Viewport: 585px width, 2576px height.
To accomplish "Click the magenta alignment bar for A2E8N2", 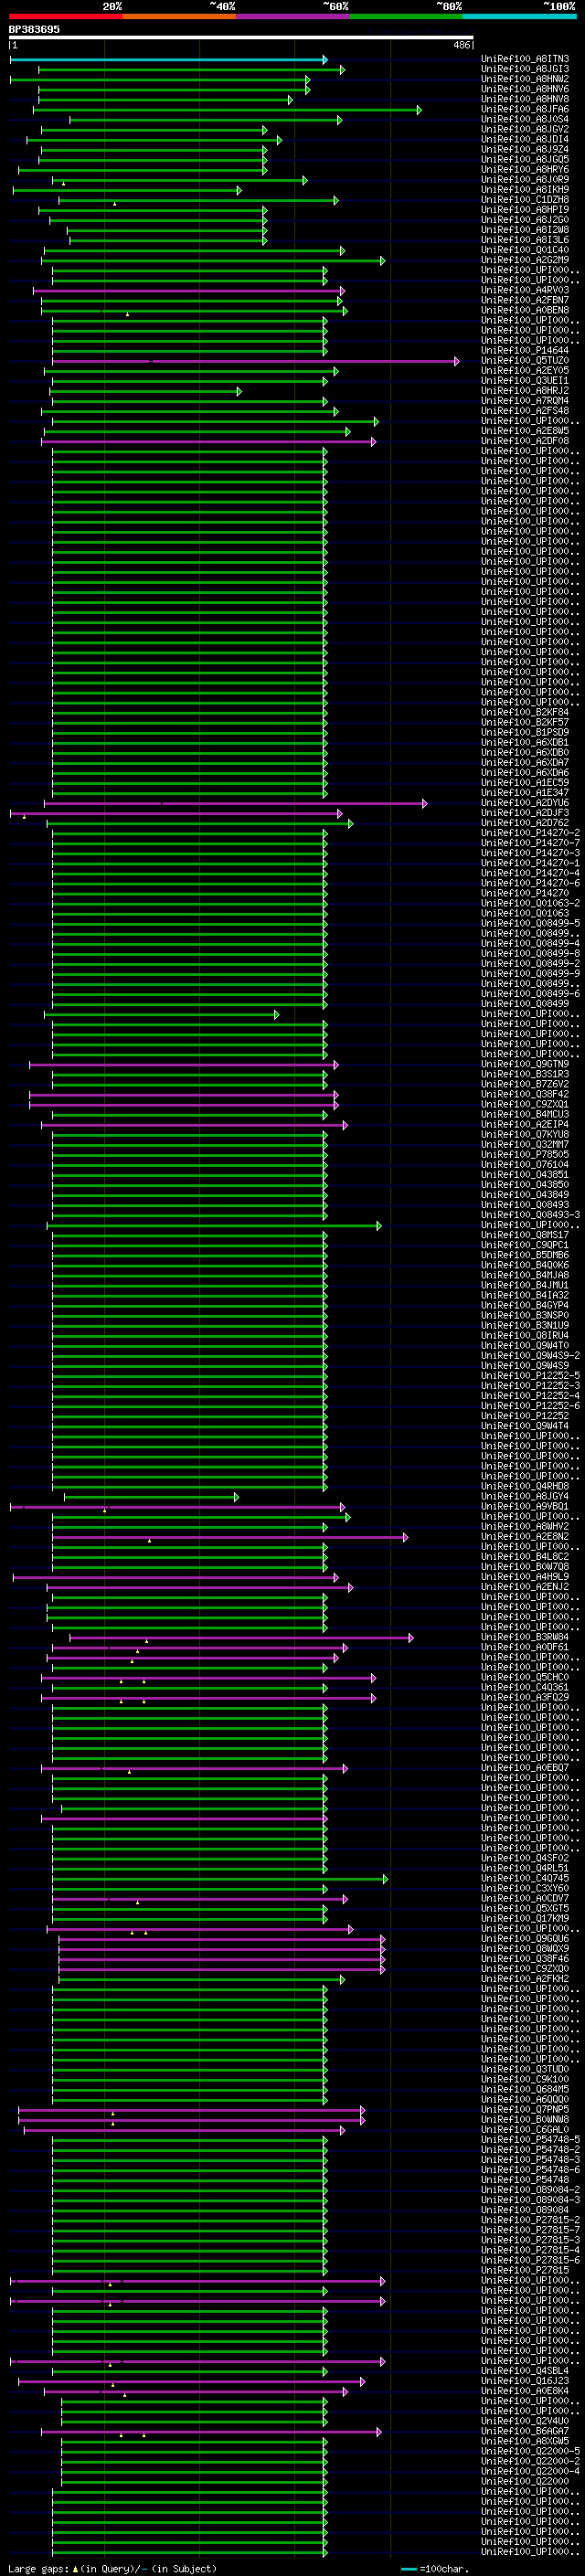I will click(230, 1537).
